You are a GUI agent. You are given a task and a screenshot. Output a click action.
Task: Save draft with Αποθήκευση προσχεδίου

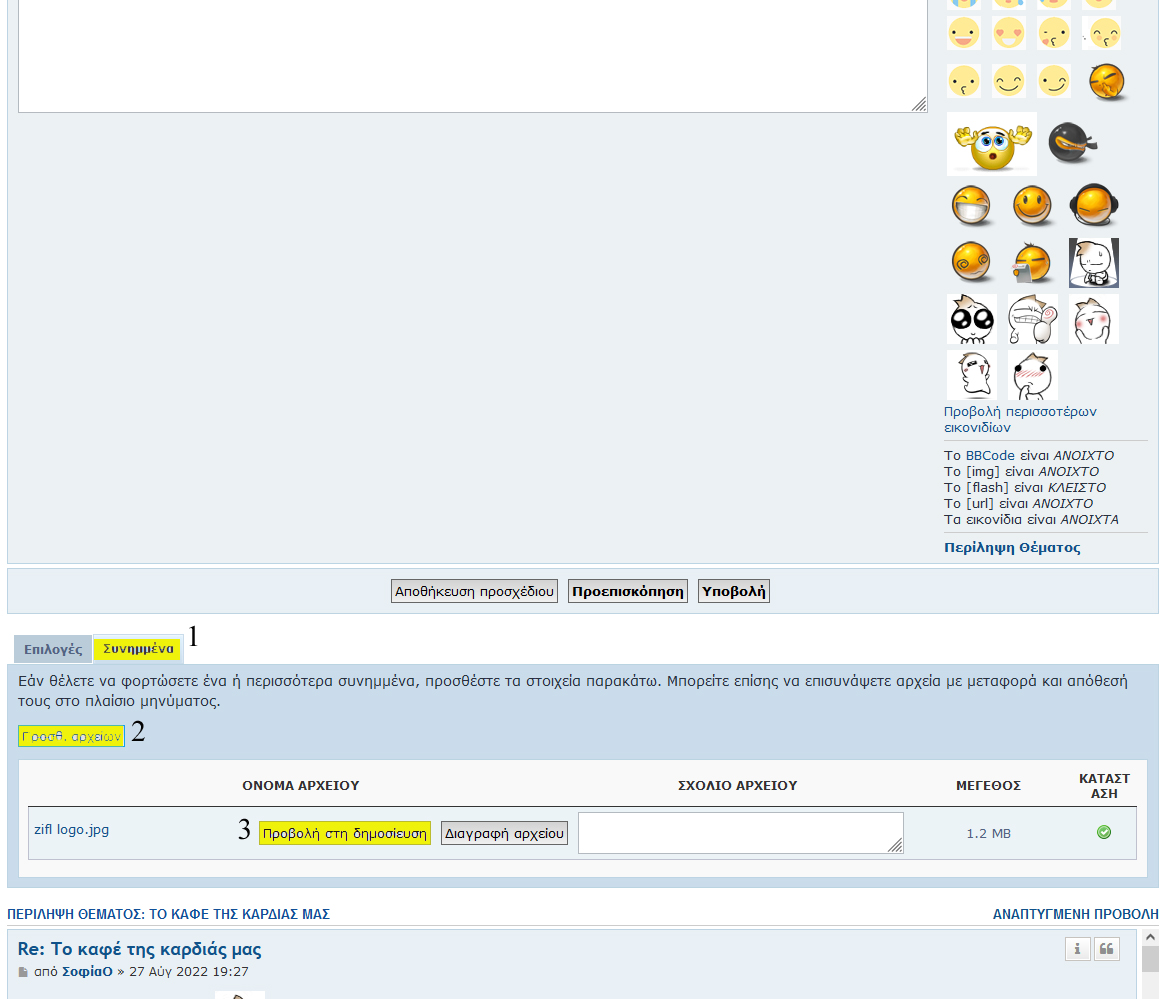click(474, 591)
